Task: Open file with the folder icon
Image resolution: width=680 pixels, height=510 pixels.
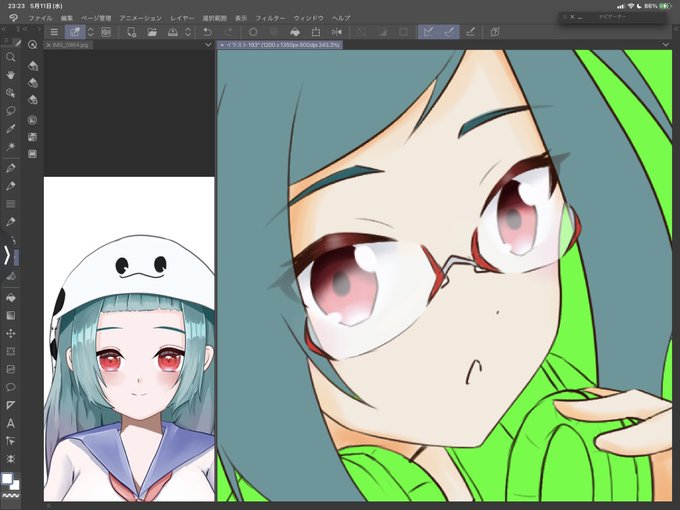Action: (x=152, y=32)
